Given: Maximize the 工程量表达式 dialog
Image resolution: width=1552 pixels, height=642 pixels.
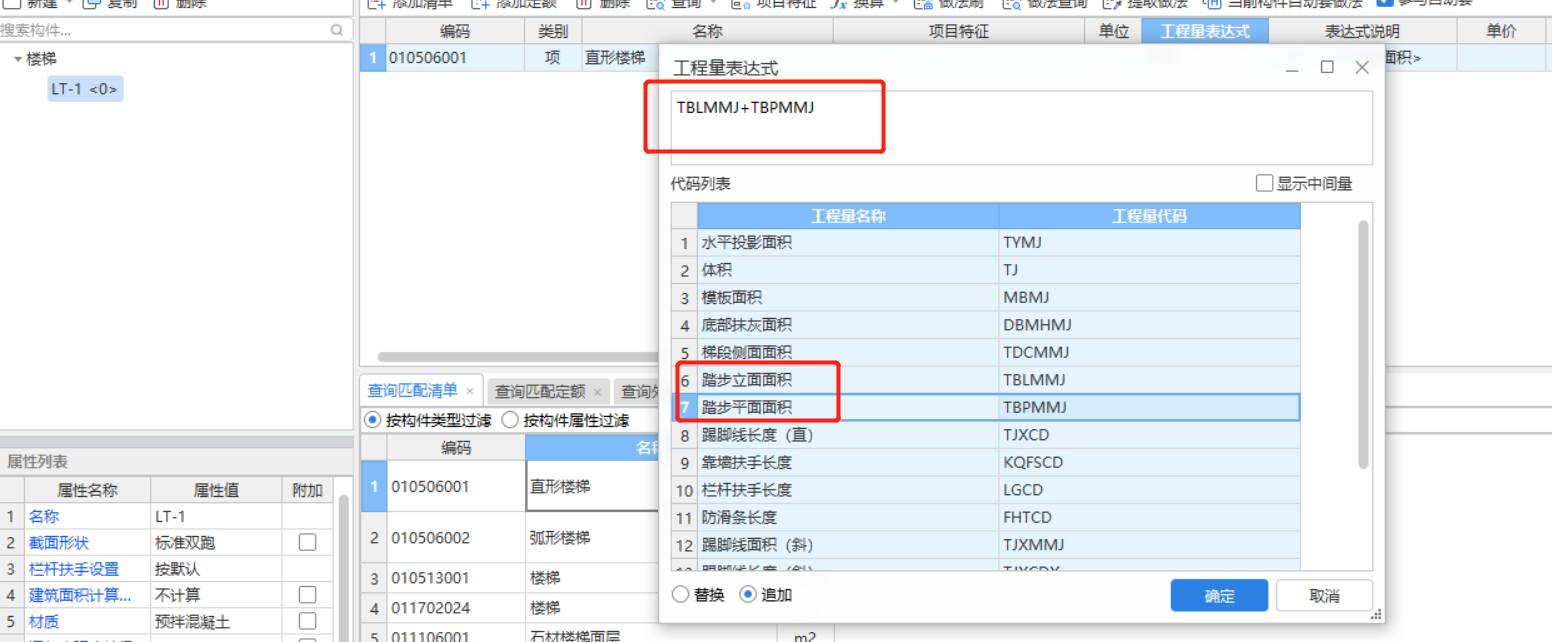Looking at the screenshot, I should click(x=1327, y=67).
